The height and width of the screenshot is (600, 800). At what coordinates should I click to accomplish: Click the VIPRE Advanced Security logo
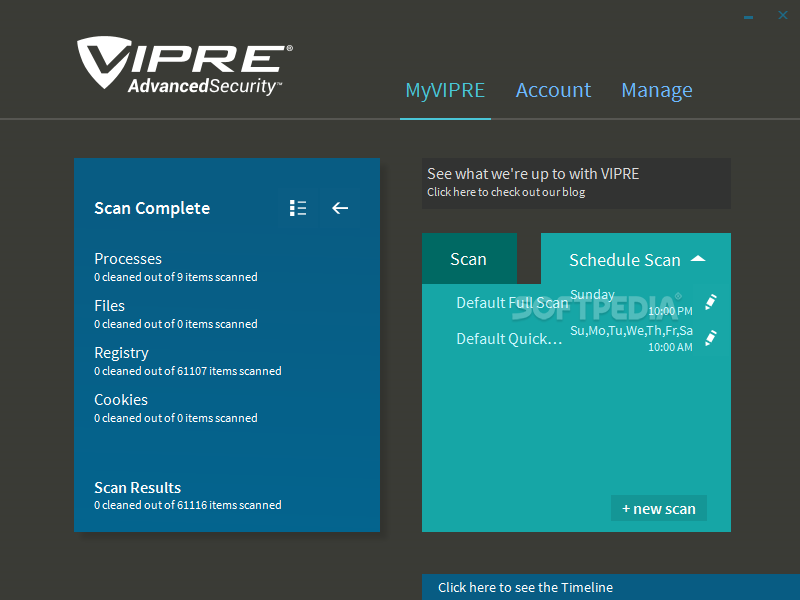(x=185, y=66)
